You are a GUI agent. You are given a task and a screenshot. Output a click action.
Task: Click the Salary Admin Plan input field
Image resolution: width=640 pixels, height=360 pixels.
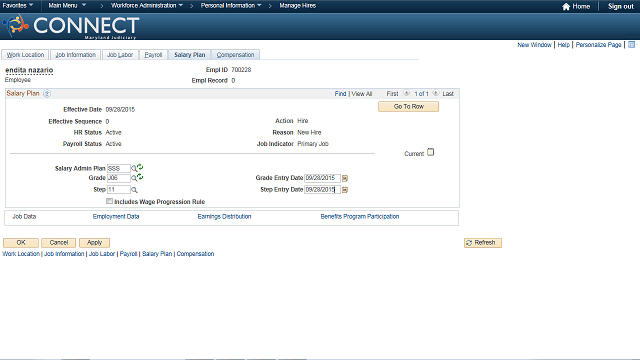coord(118,169)
